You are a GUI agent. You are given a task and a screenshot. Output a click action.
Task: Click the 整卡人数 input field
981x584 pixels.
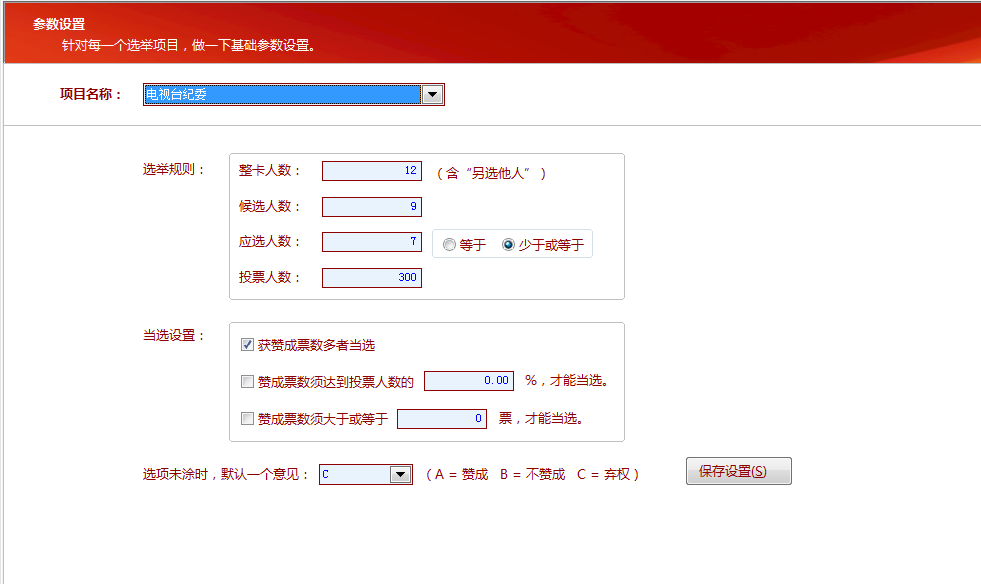point(371,171)
